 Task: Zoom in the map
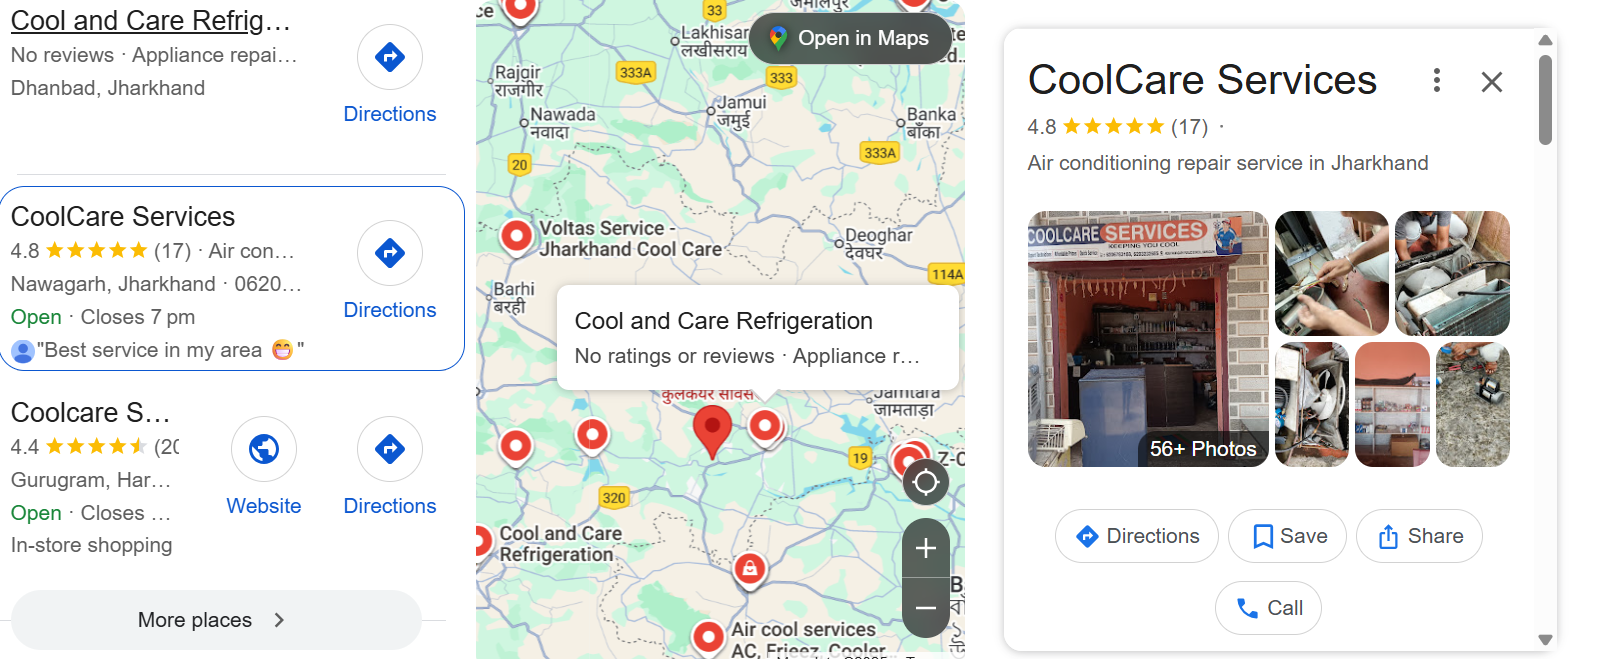point(926,548)
